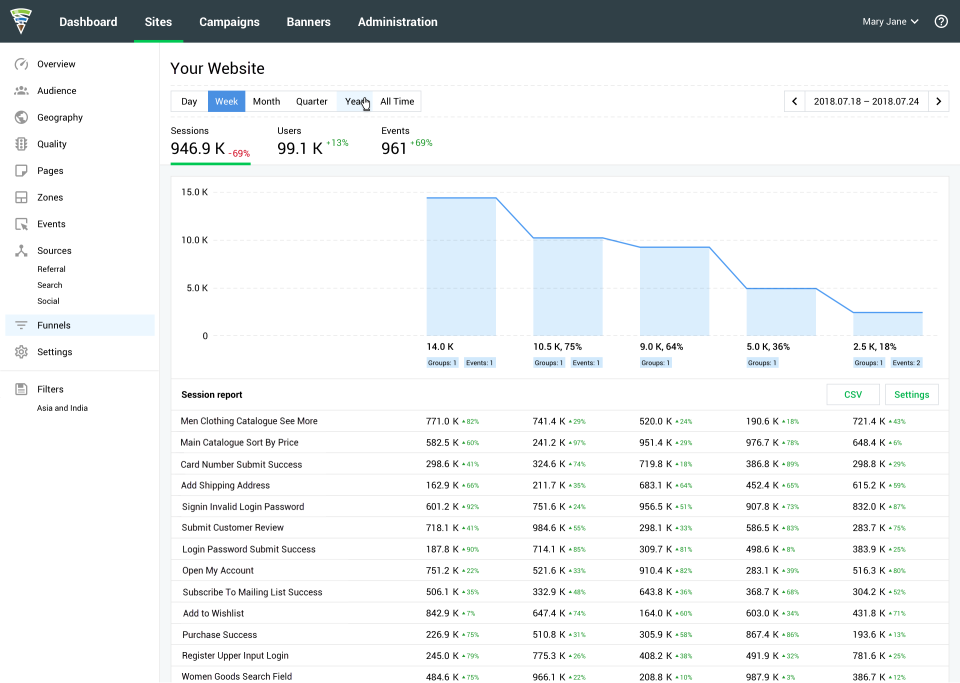The height and width of the screenshot is (683, 960).
Task: Set the period toggle to Month
Action: point(266,101)
